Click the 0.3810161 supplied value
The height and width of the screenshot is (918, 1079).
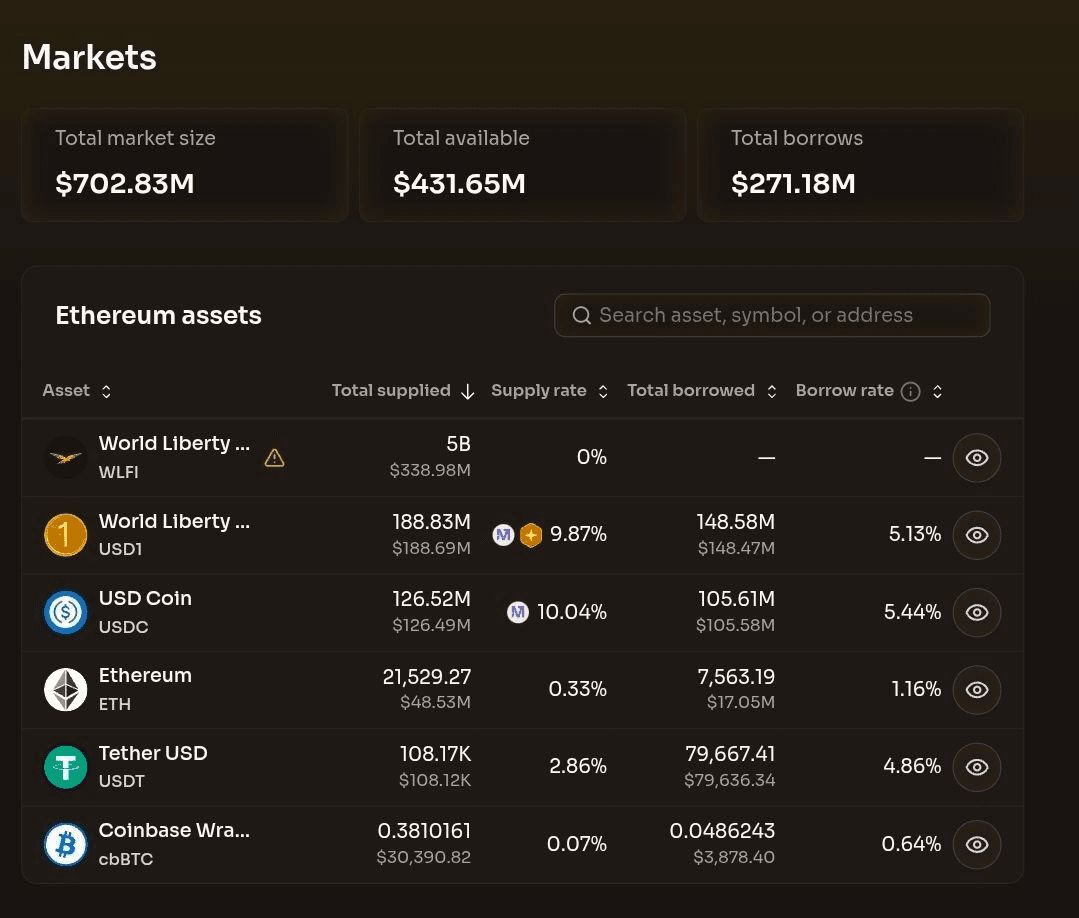424,831
